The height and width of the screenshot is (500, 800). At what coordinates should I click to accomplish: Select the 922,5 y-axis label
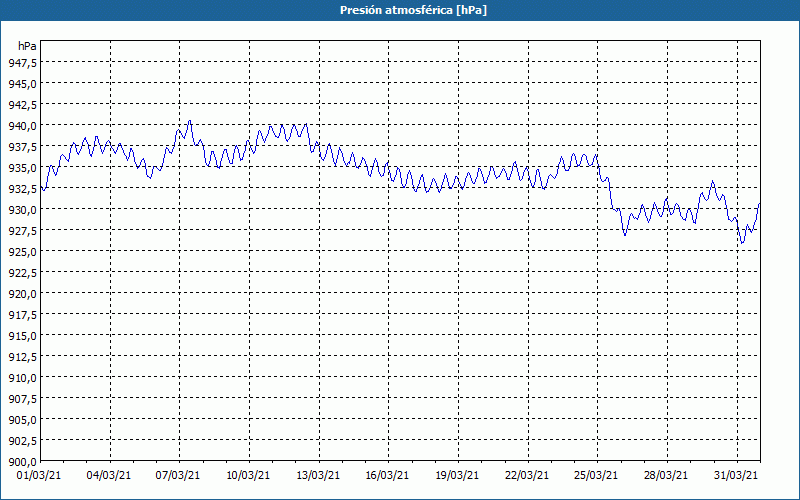(22, 272)
